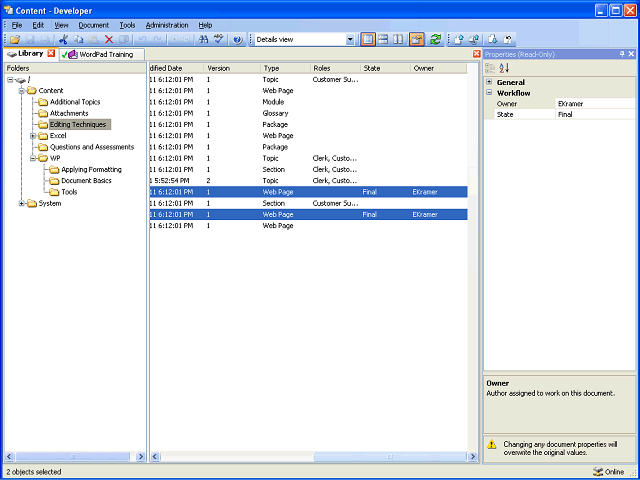The width and height of the screenshot is (640, 480).
Task: Select the Attachments folder
Action: point(69,113)
